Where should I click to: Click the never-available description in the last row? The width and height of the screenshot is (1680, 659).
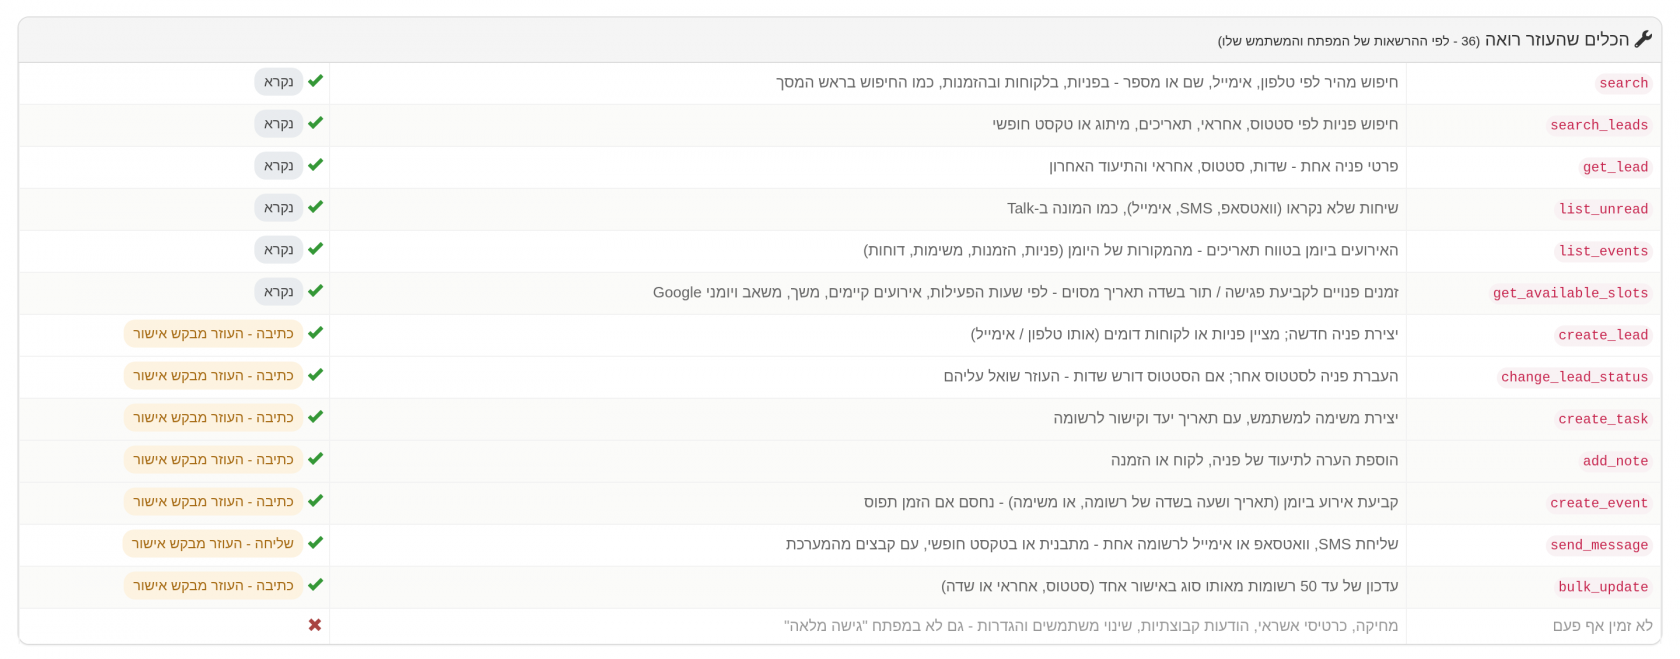pos(1091,626)
